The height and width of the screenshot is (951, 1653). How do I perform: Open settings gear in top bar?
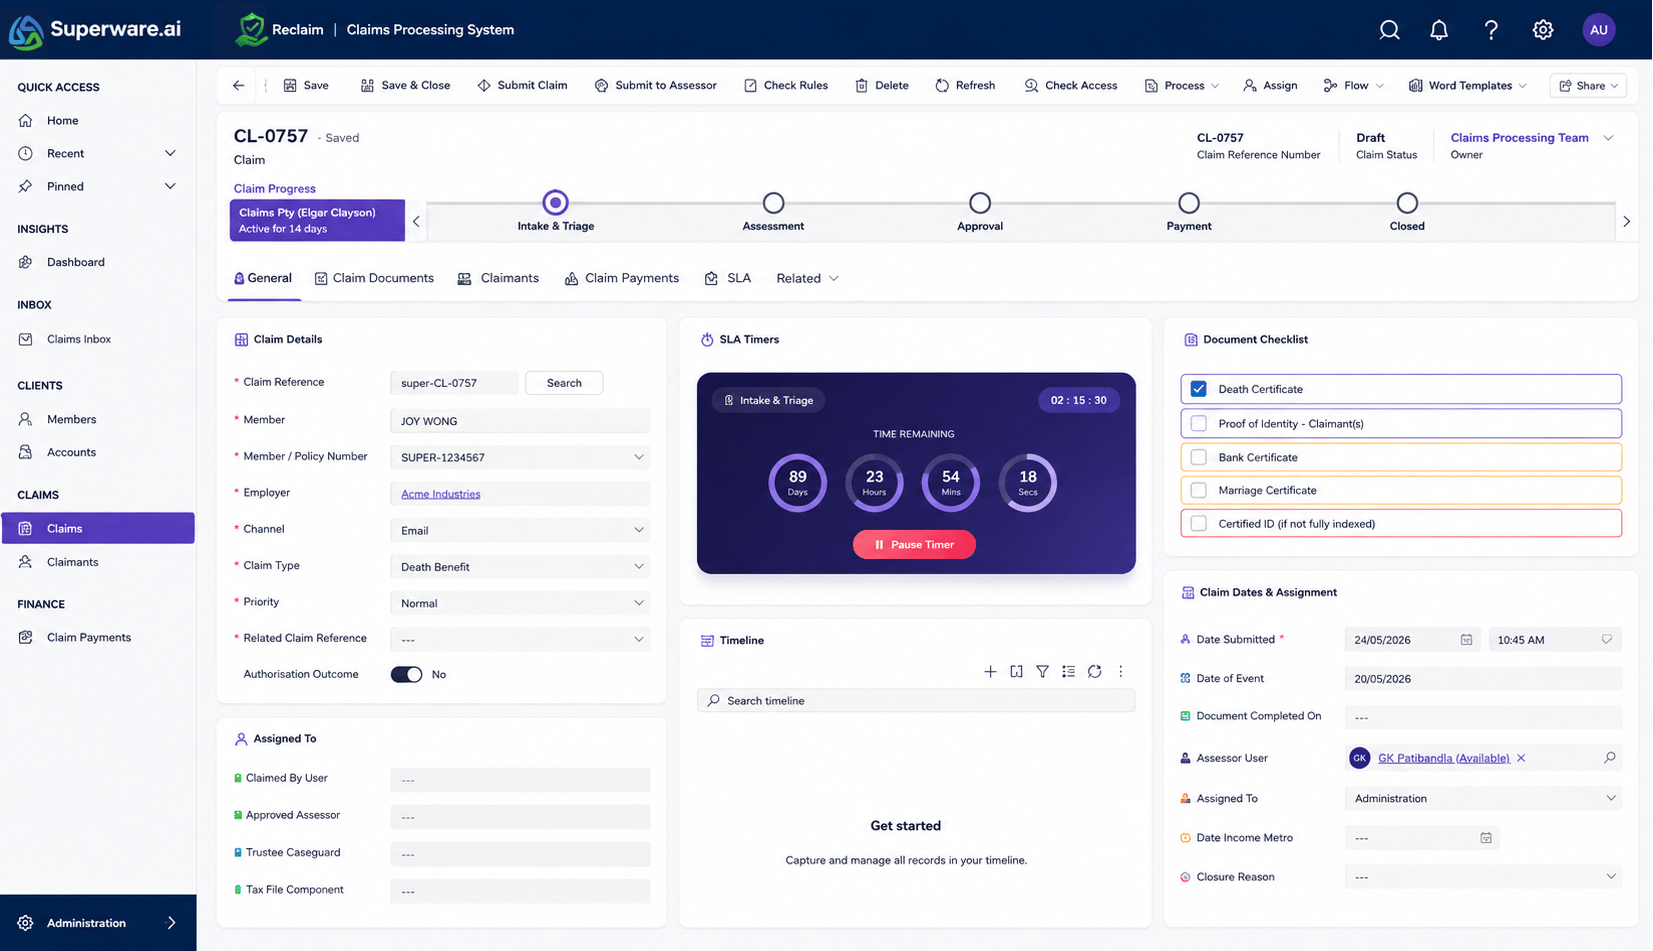[x=1543, y=30]
